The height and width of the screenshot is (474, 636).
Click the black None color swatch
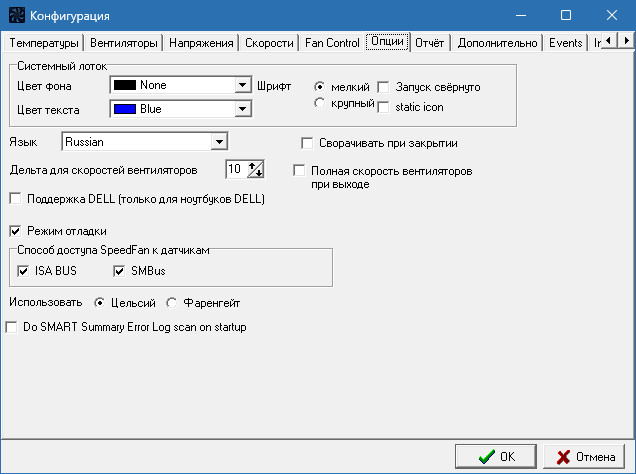tap(125, 85)
